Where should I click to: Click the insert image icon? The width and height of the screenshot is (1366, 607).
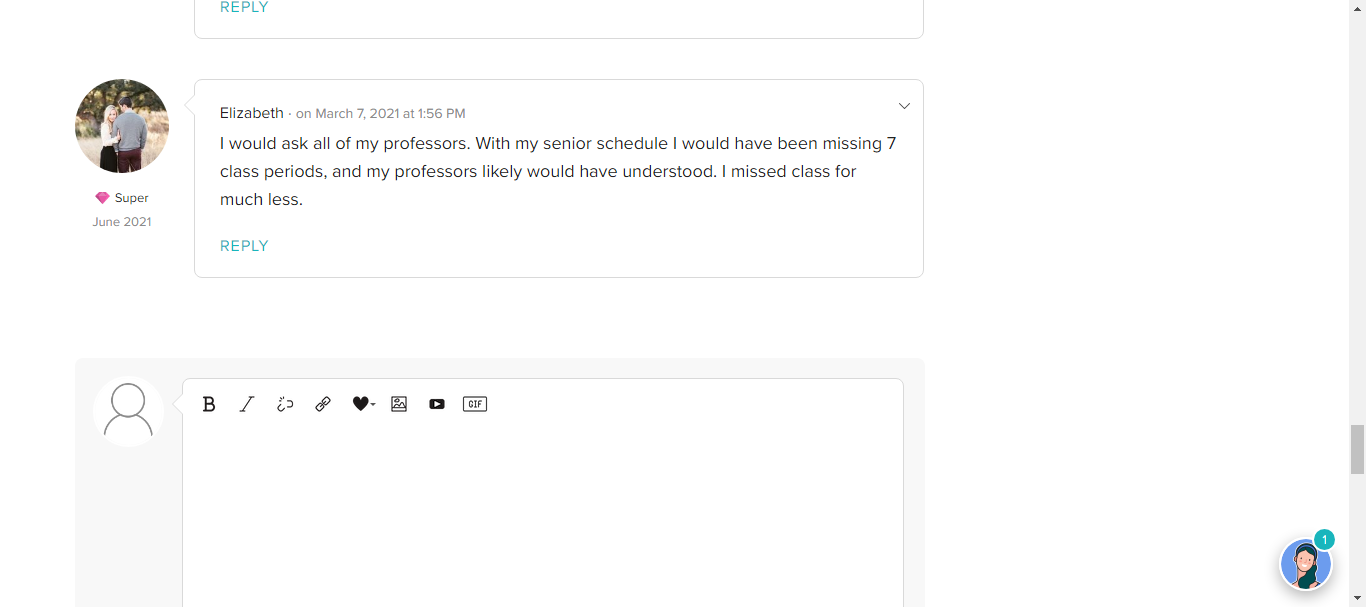tap(399, 404)
